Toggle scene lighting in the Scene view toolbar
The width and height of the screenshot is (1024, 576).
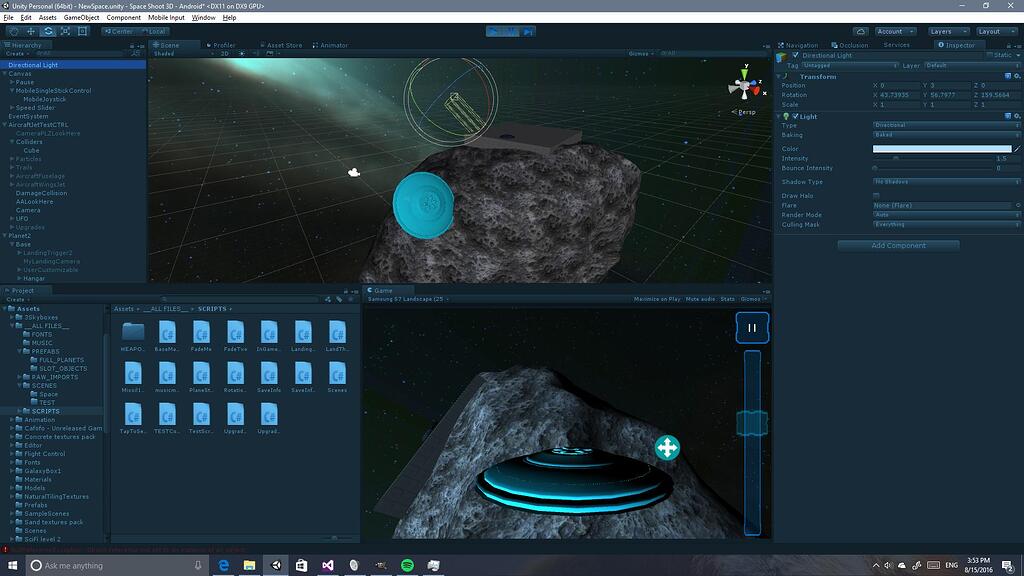[x=242, y=53]
